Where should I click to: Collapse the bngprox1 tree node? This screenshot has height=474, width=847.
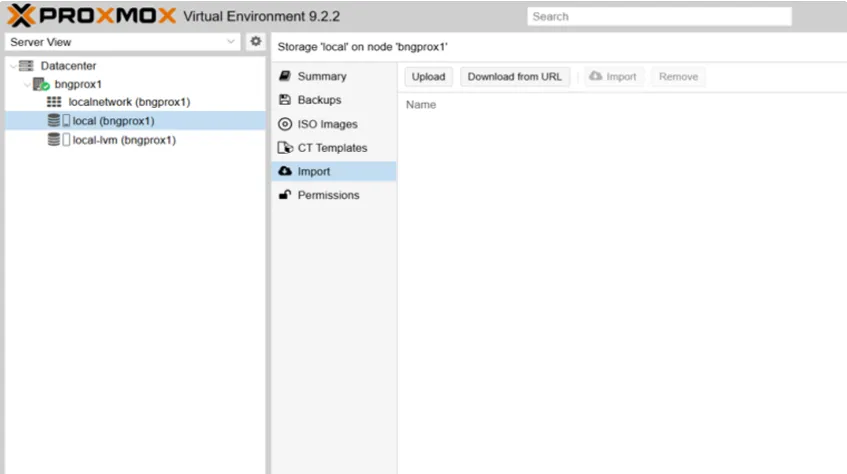point(27,85)
